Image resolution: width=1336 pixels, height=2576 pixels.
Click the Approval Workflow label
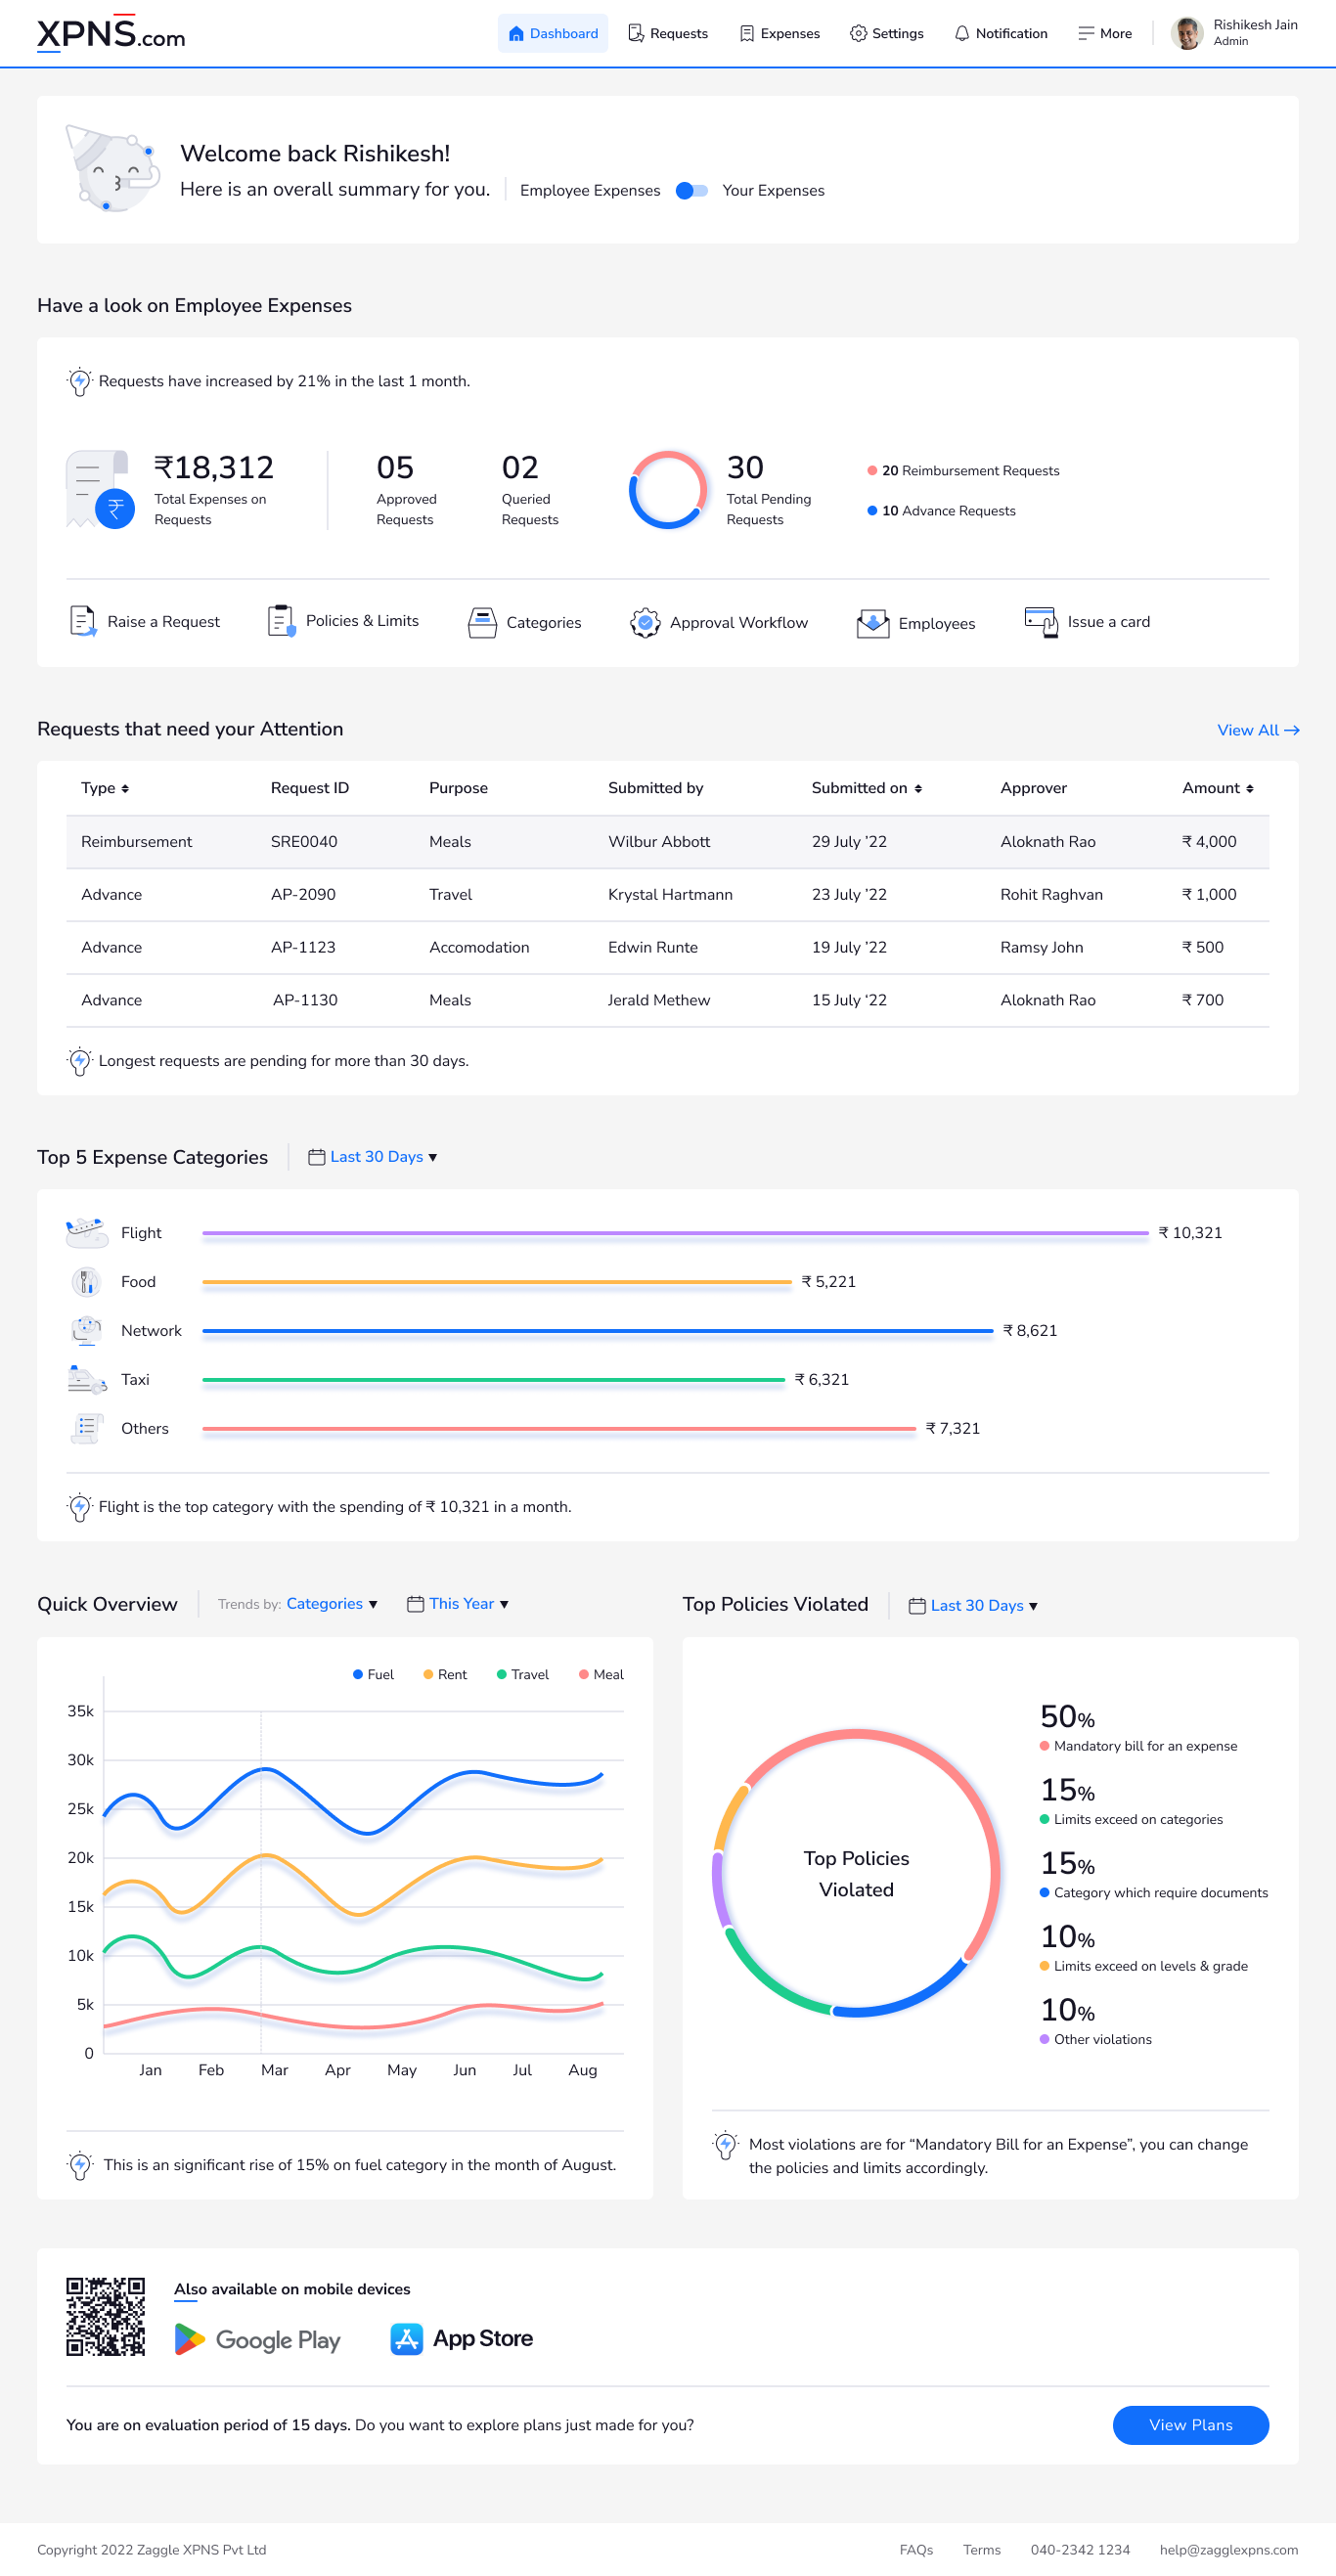[x=739, y=622]
